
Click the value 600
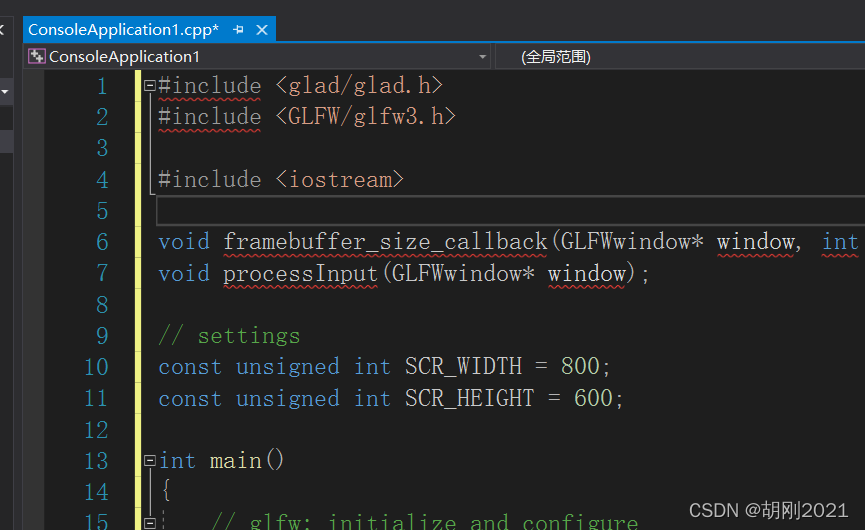[x=593, y=398]
